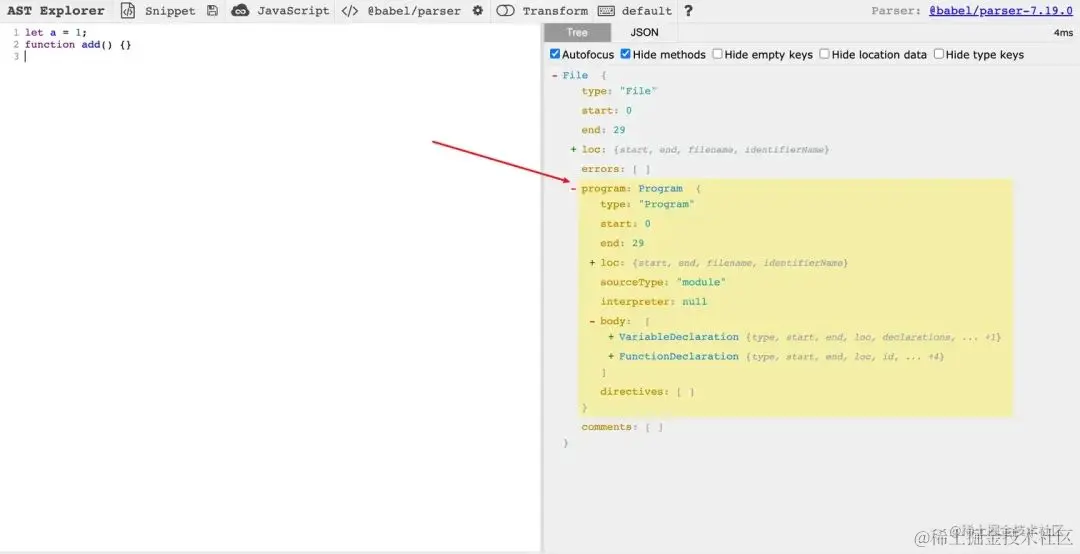Collapse the File root node
Image resolution: width=1080 pixels, height=554 pixels.
pyautogui.click(x=554, y=76)
